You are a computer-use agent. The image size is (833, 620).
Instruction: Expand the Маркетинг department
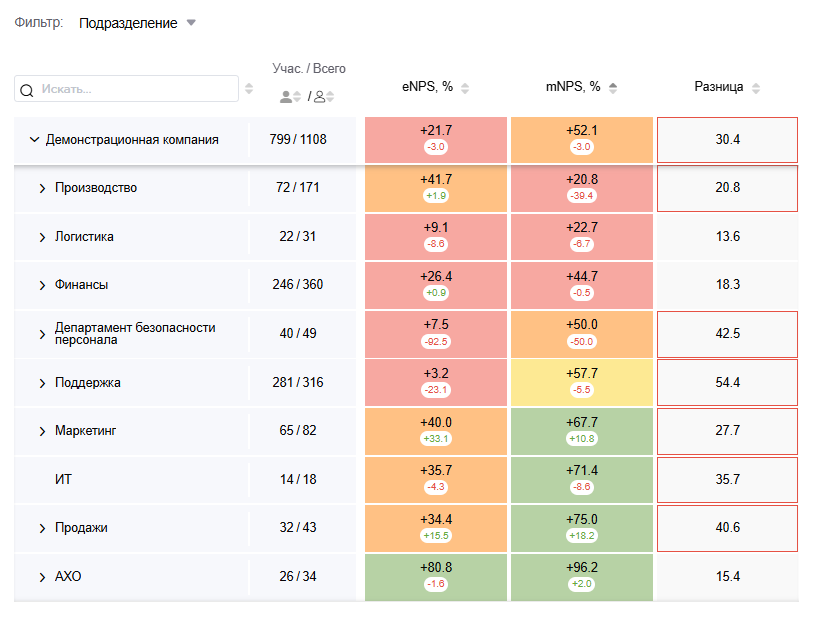(x=42, y=431)
